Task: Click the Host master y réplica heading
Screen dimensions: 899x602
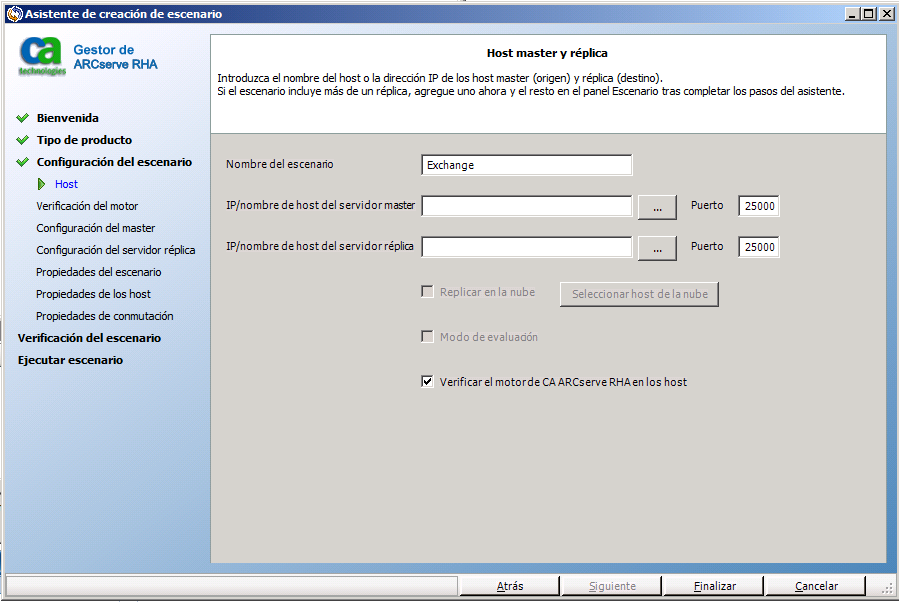Action: pos(547,53)
